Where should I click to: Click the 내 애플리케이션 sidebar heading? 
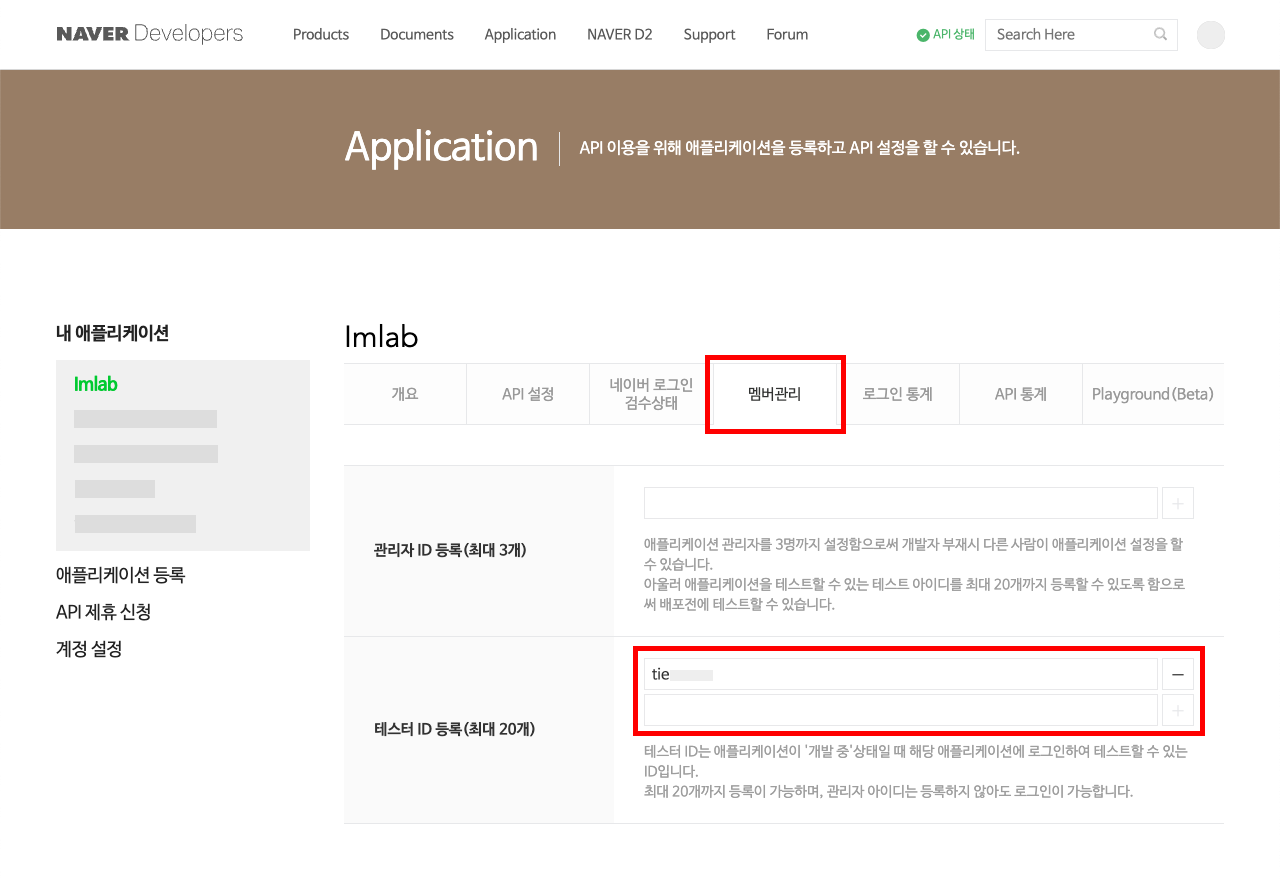tap(113, 333)
